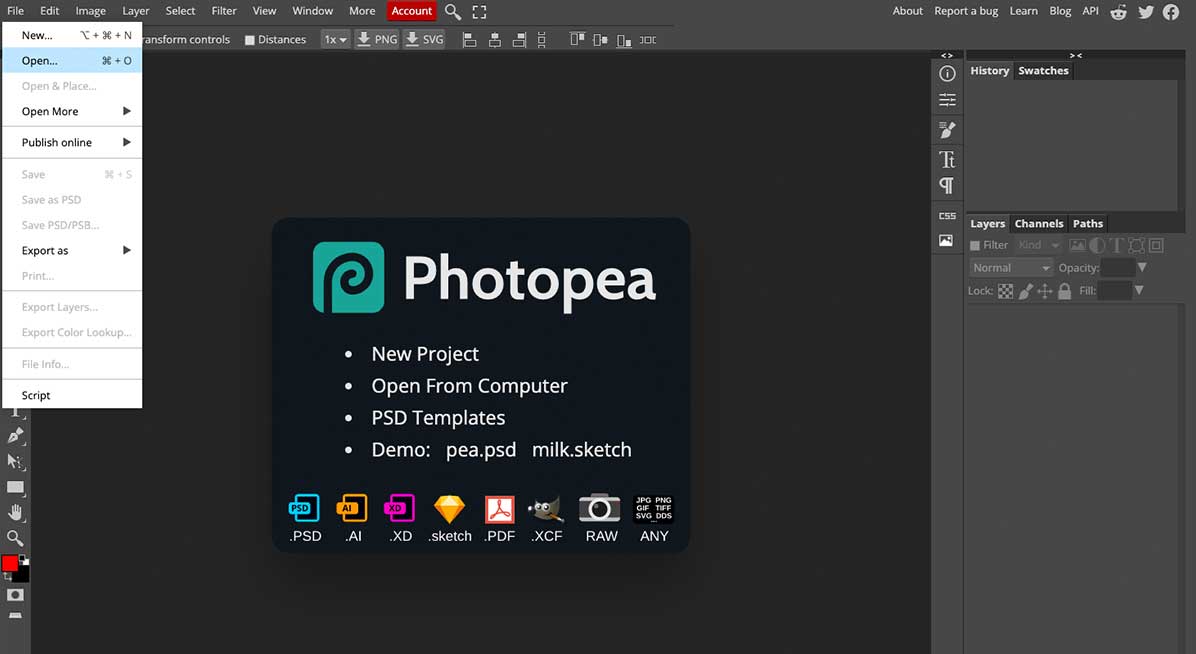Toggle text layer filter icon
The image size is (1196, 654).
point(1117,245)
